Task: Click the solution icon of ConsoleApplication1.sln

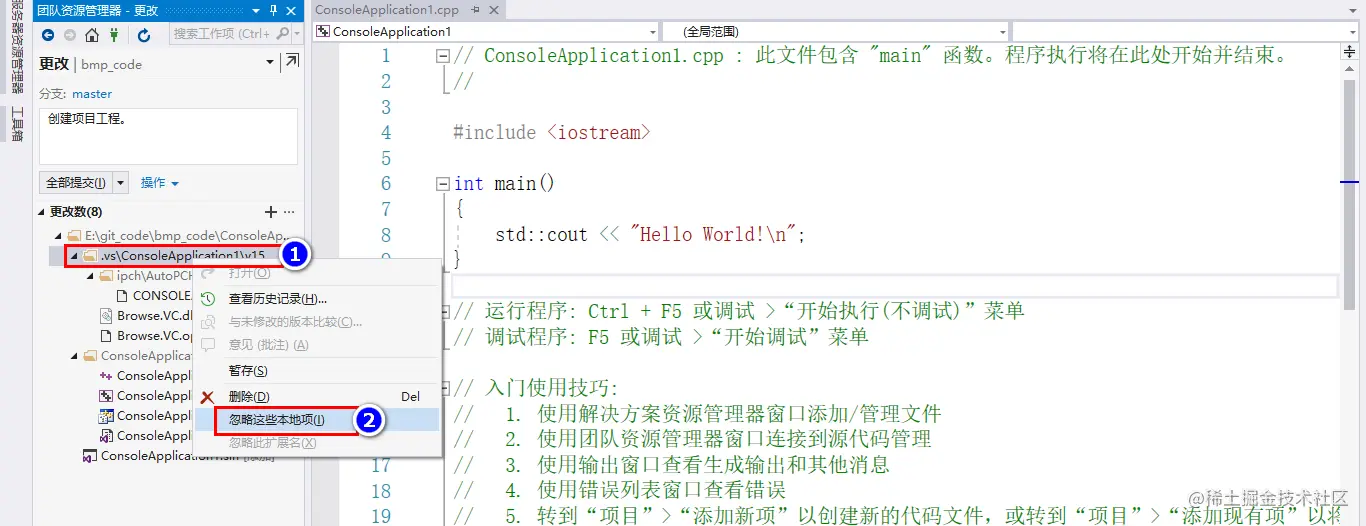Action: (x=92, y=456)
